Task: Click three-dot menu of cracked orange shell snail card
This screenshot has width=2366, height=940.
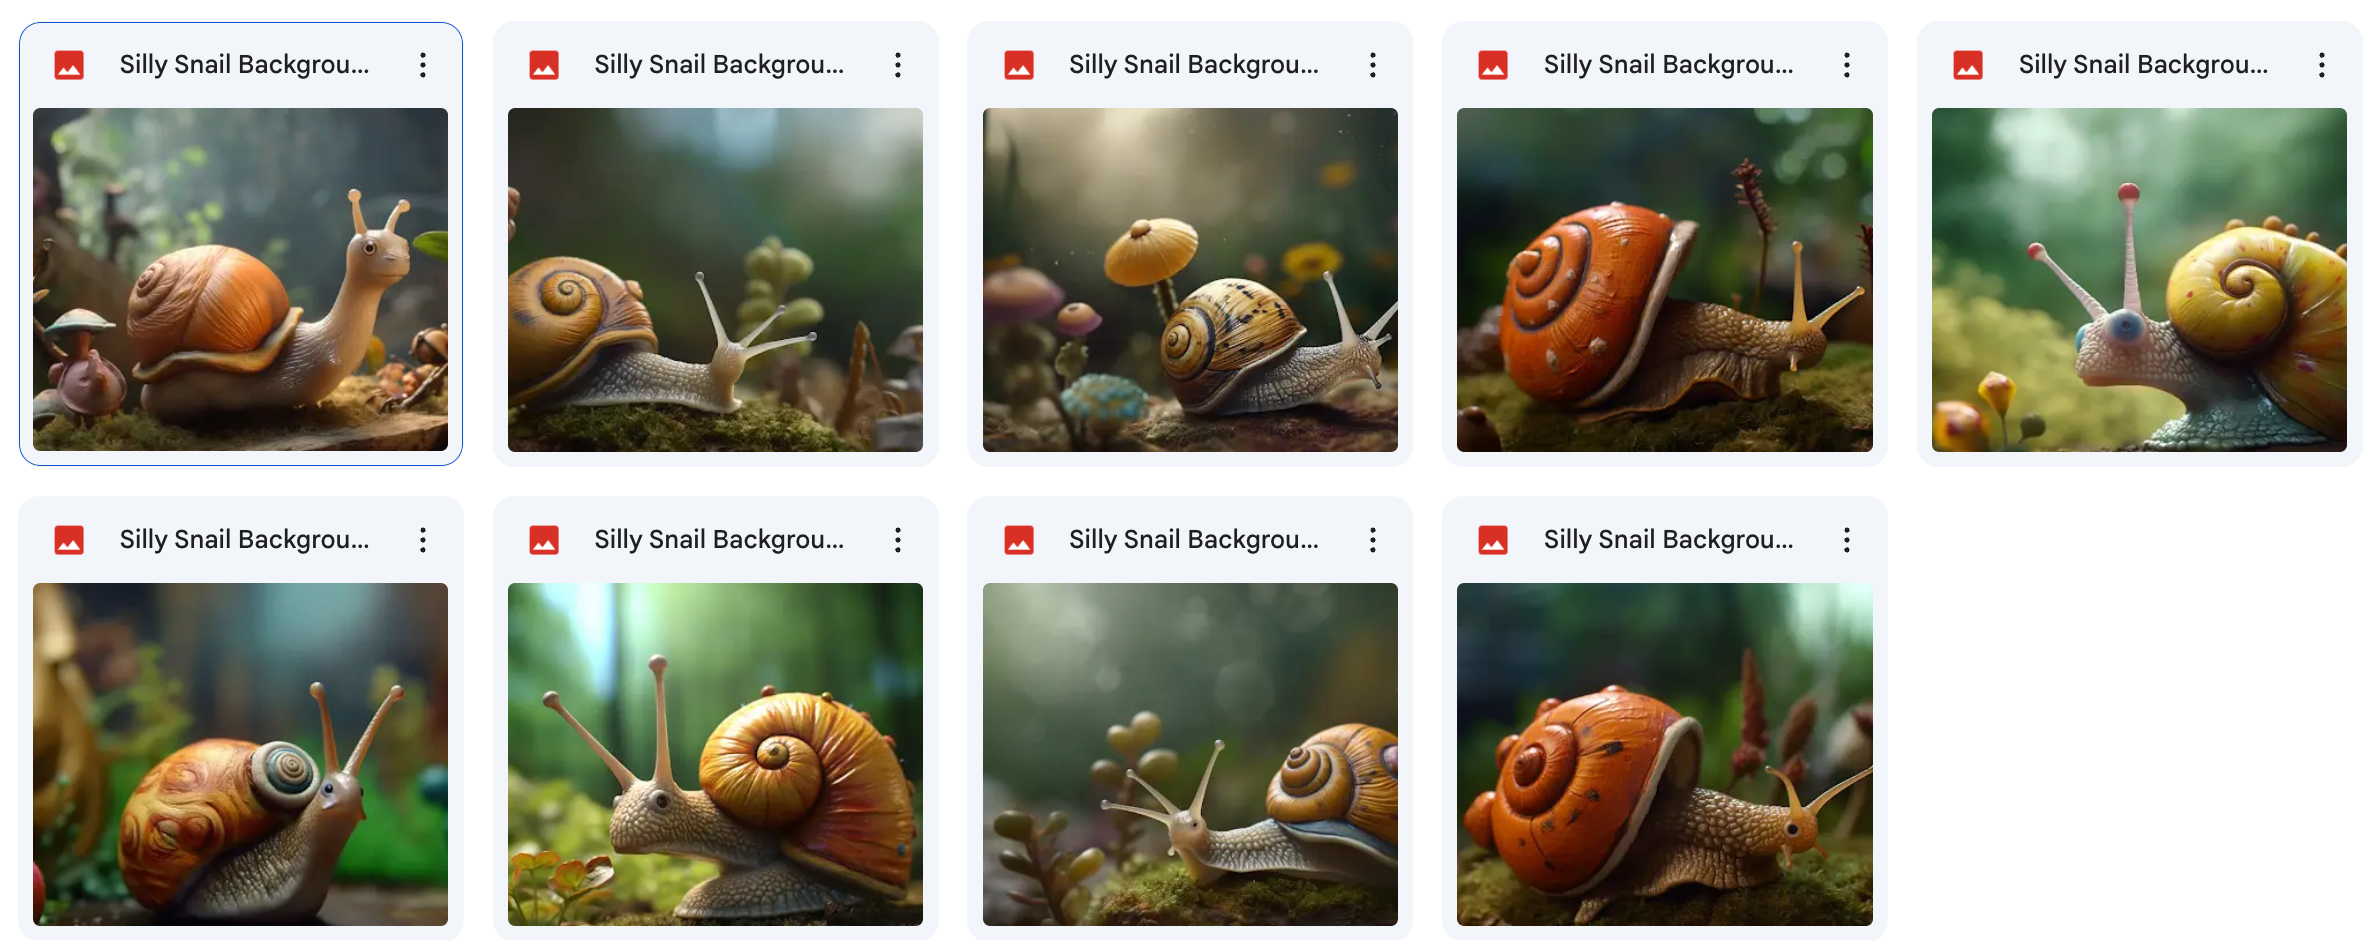Action: (x=1846, y=540)
